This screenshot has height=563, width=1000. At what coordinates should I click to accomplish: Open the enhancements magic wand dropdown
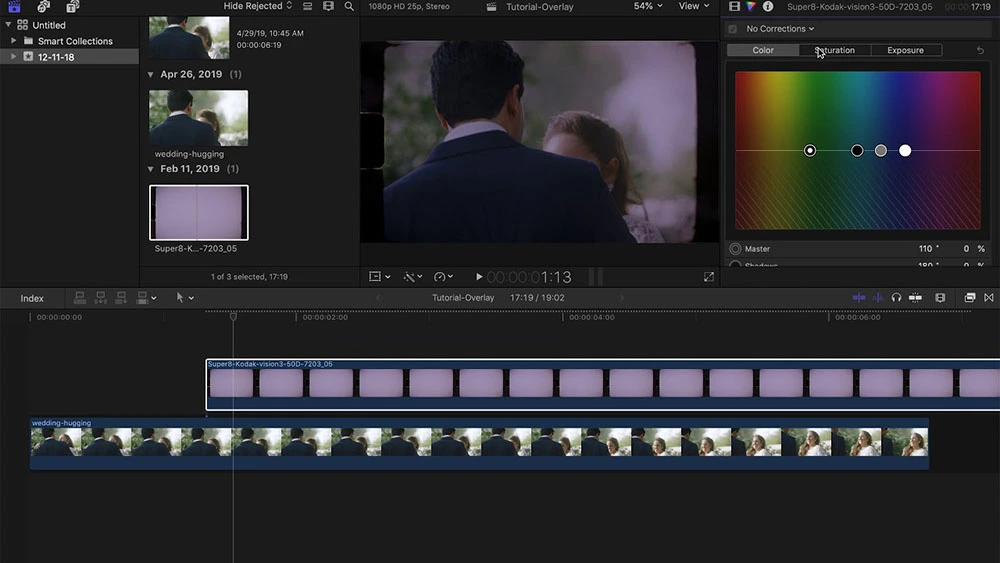tap(413, 277)
